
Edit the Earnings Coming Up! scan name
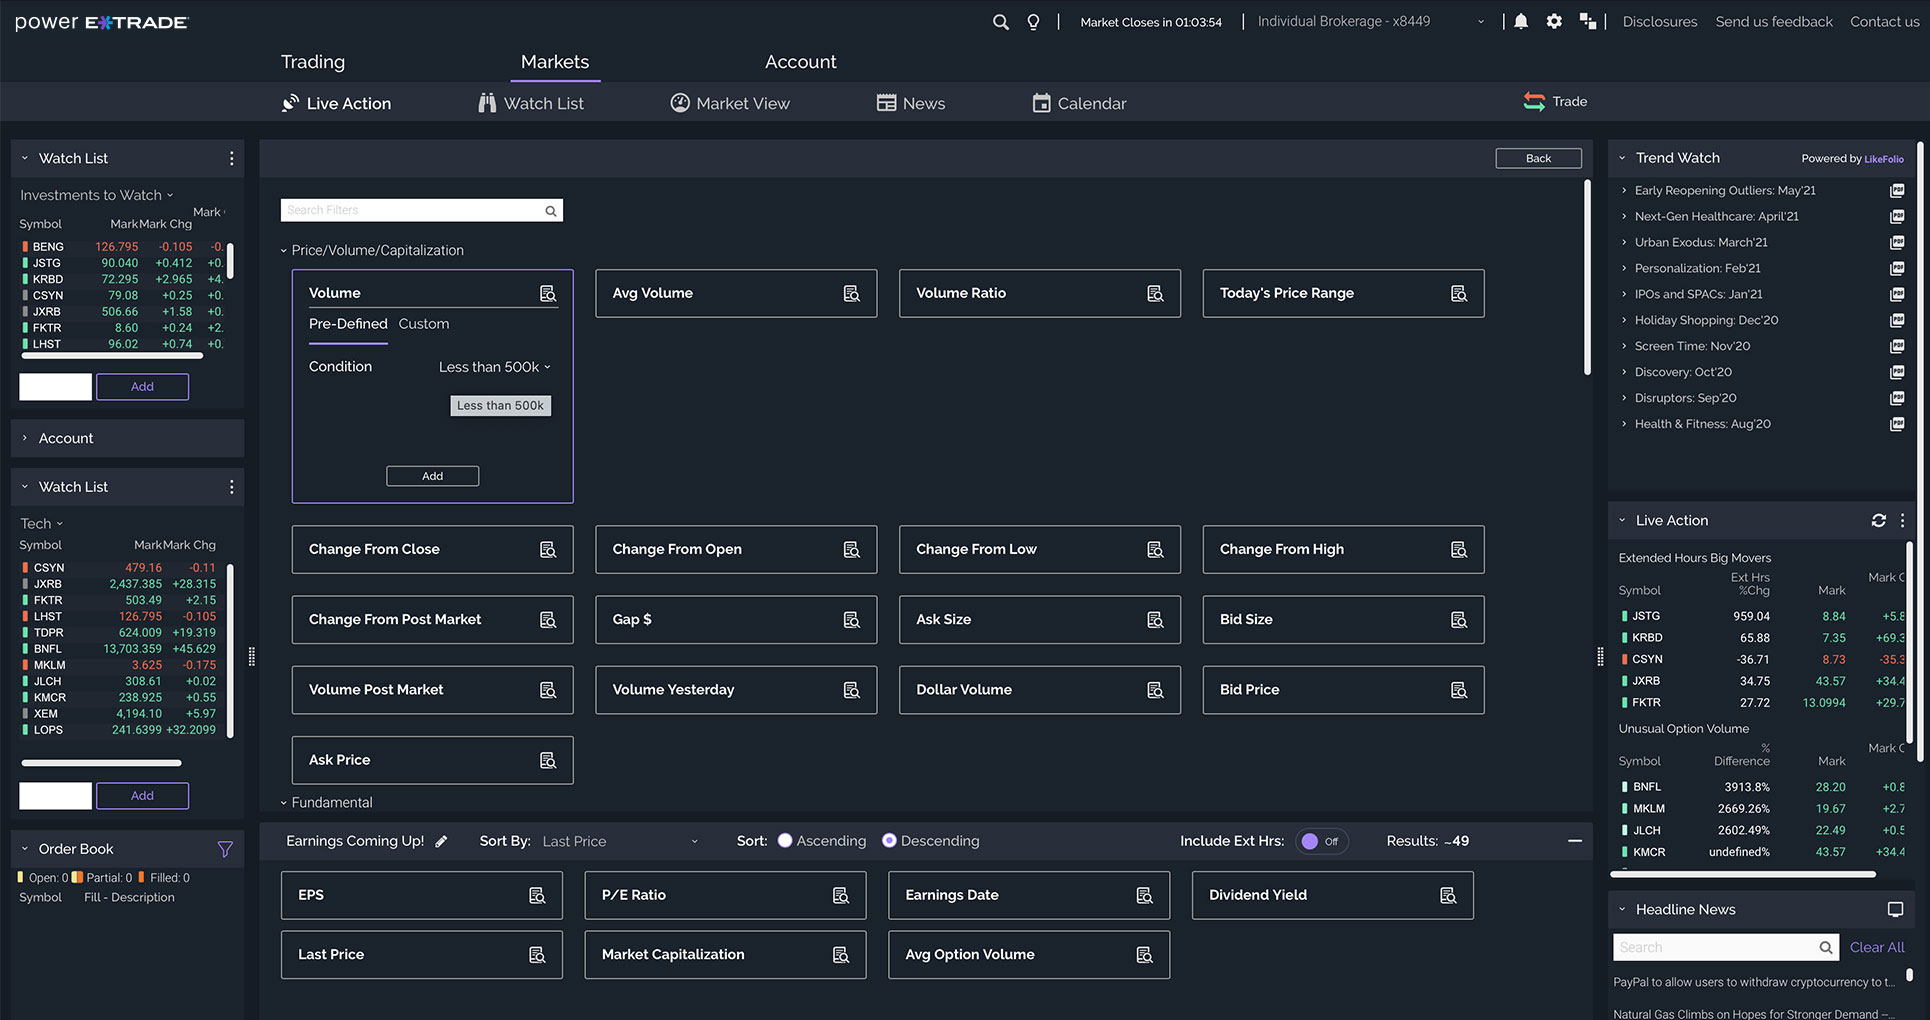click(441, 842)
